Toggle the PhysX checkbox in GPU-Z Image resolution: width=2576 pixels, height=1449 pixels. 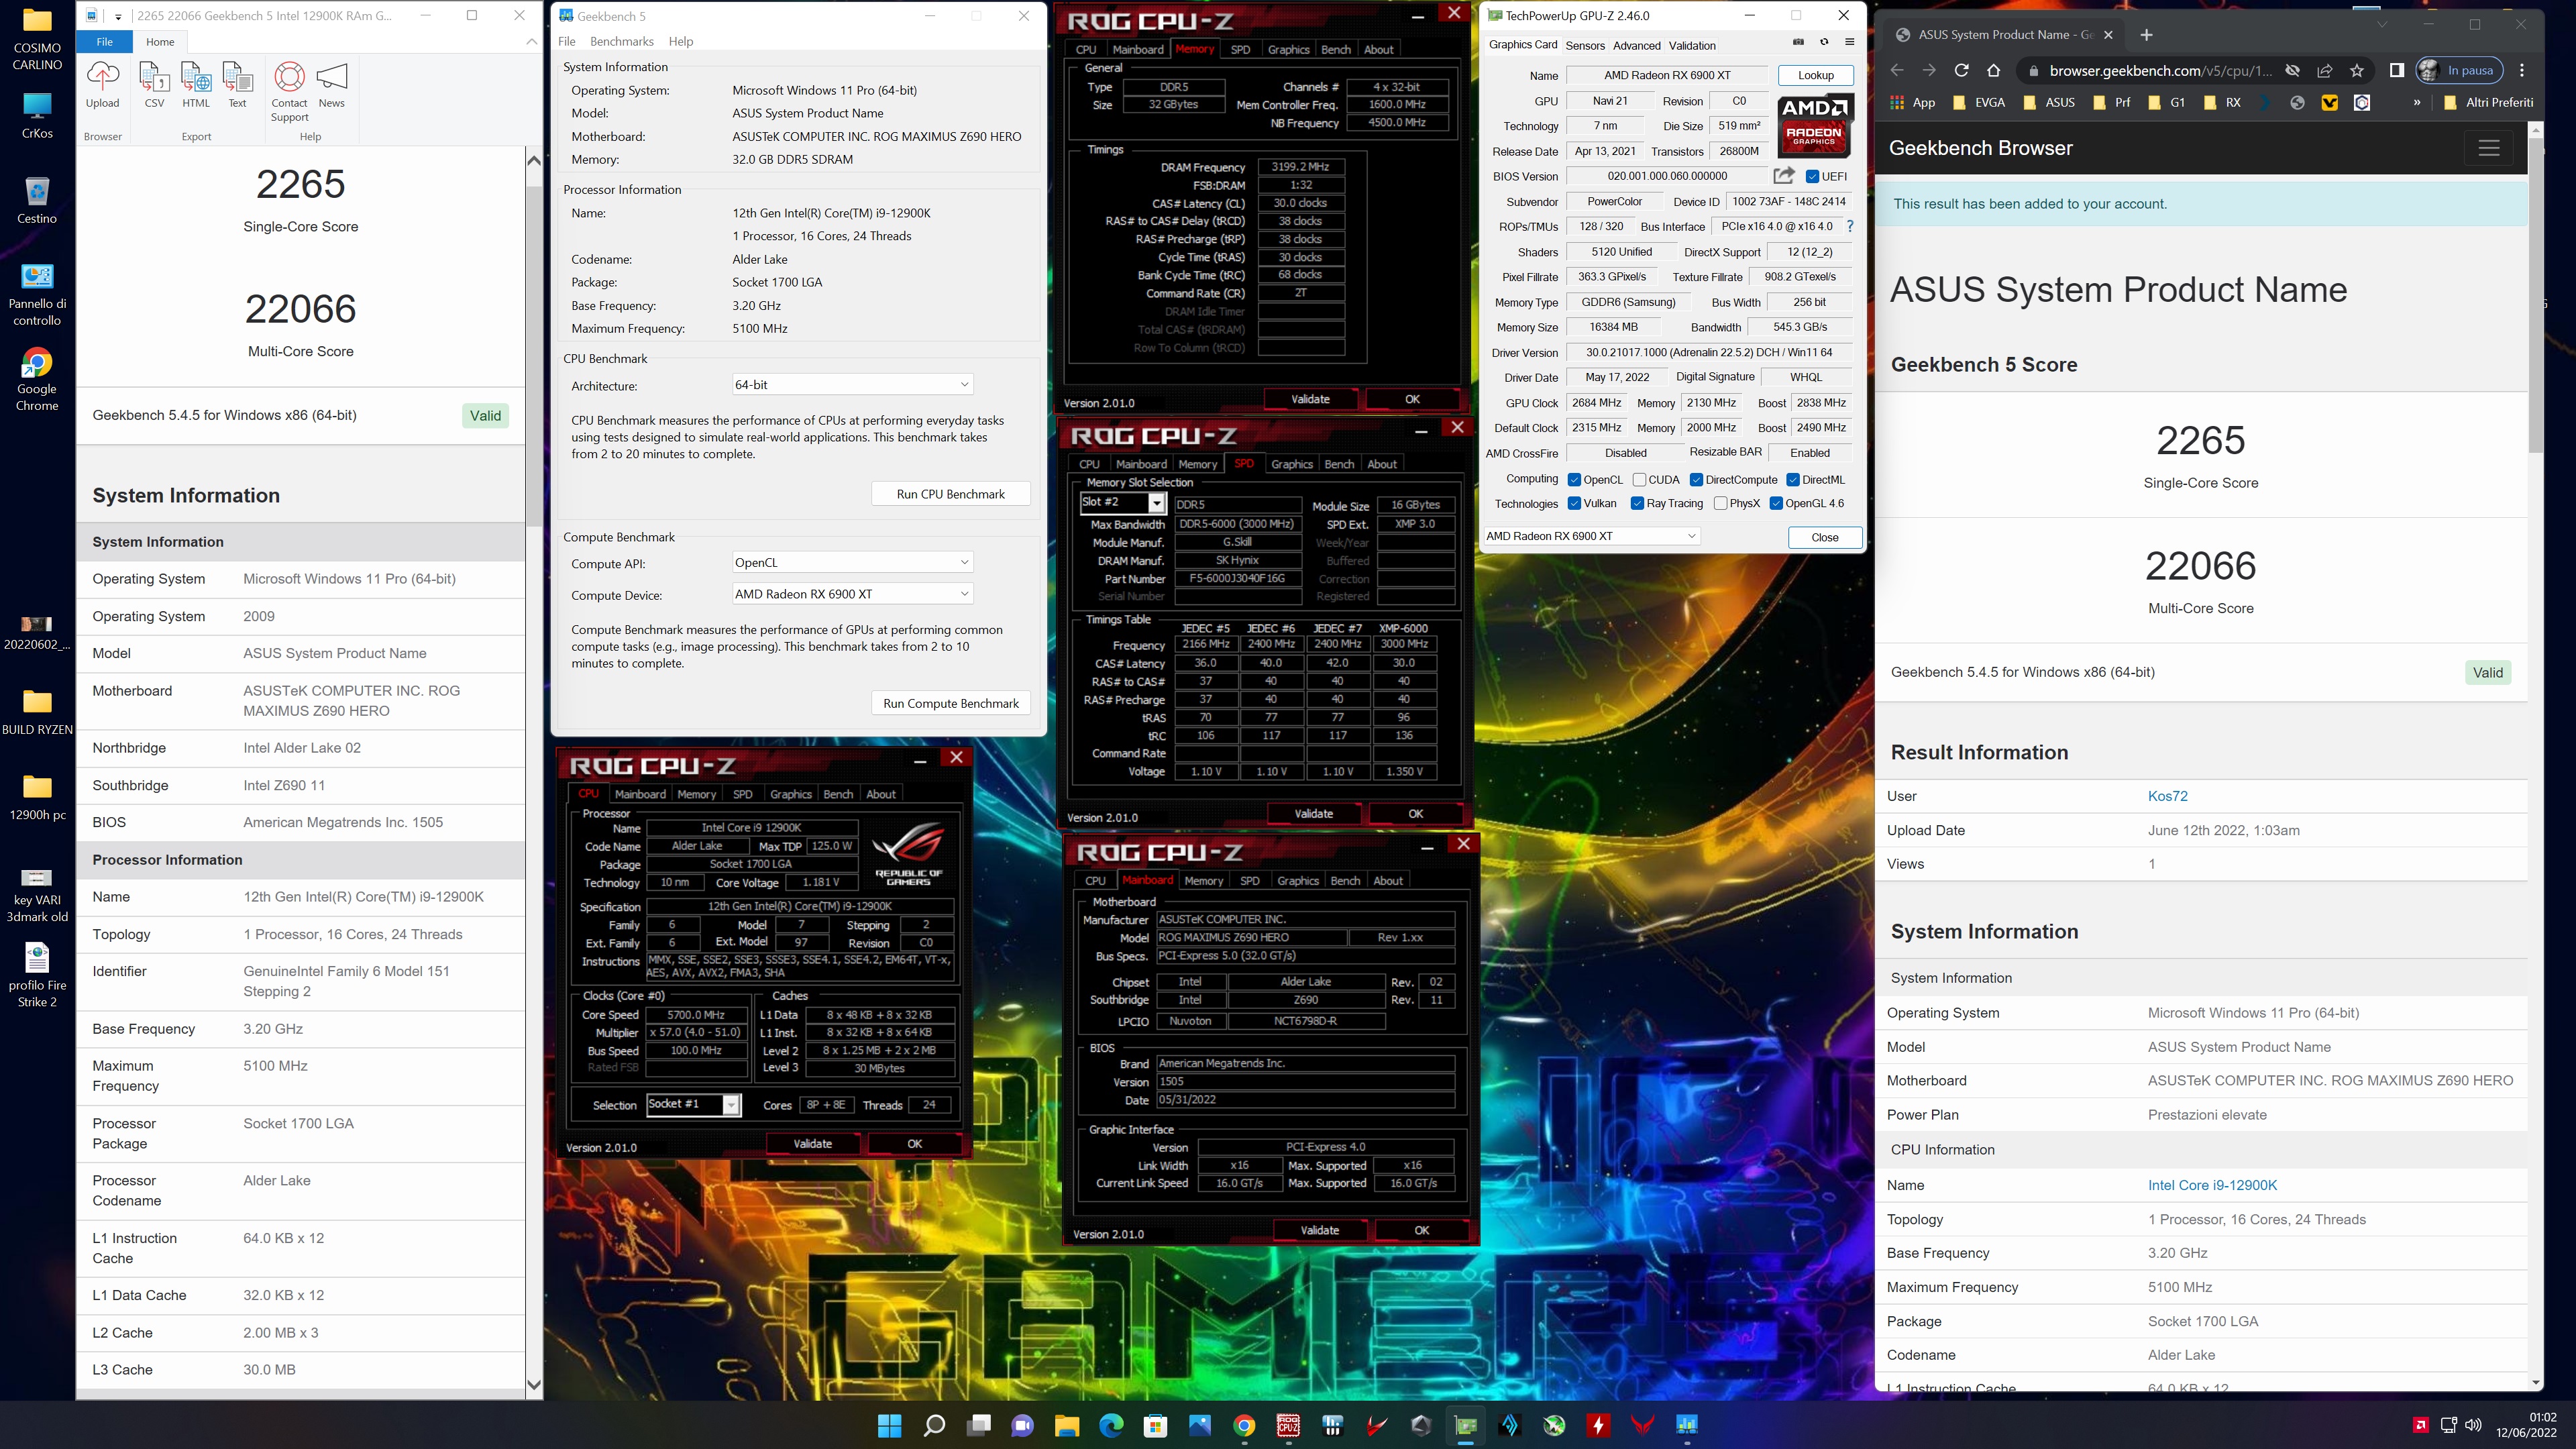(1720, 503)
